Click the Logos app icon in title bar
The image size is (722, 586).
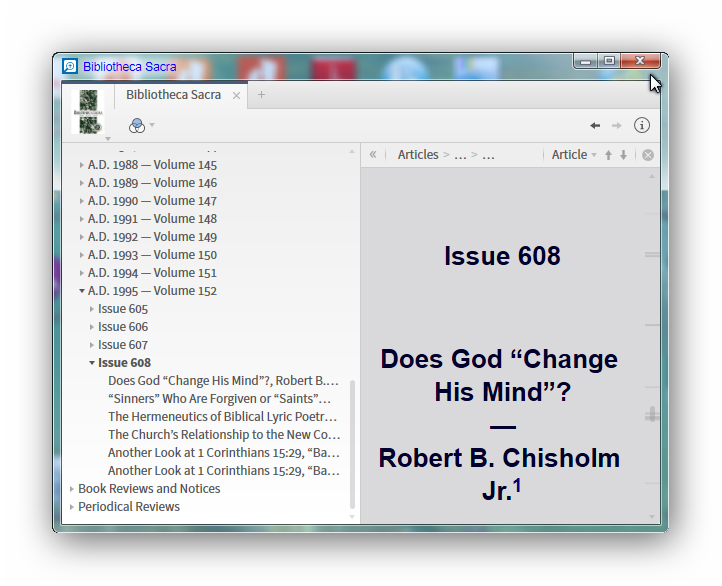point(70,66)
